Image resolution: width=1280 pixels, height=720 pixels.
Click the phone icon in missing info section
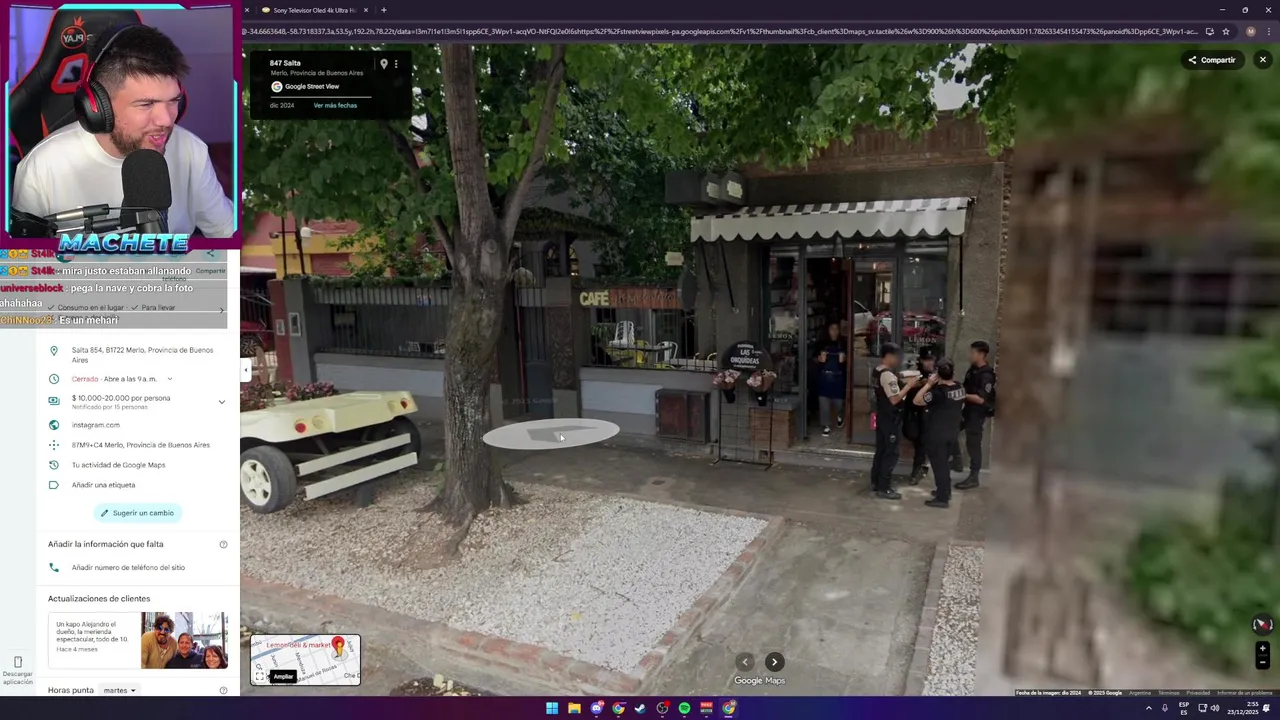tap(54, 567)
